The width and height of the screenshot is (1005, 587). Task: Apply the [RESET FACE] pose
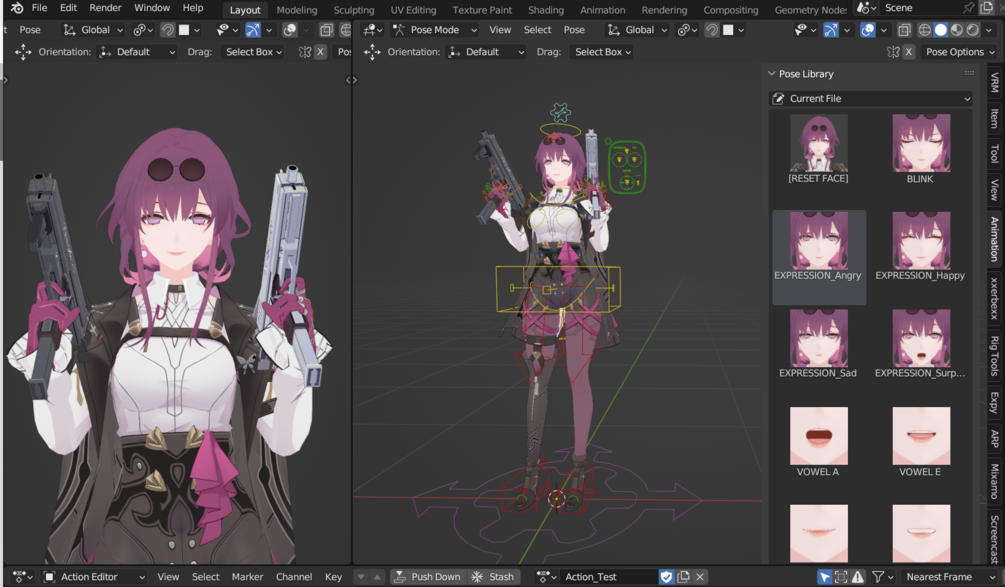(x=818, y=150)
